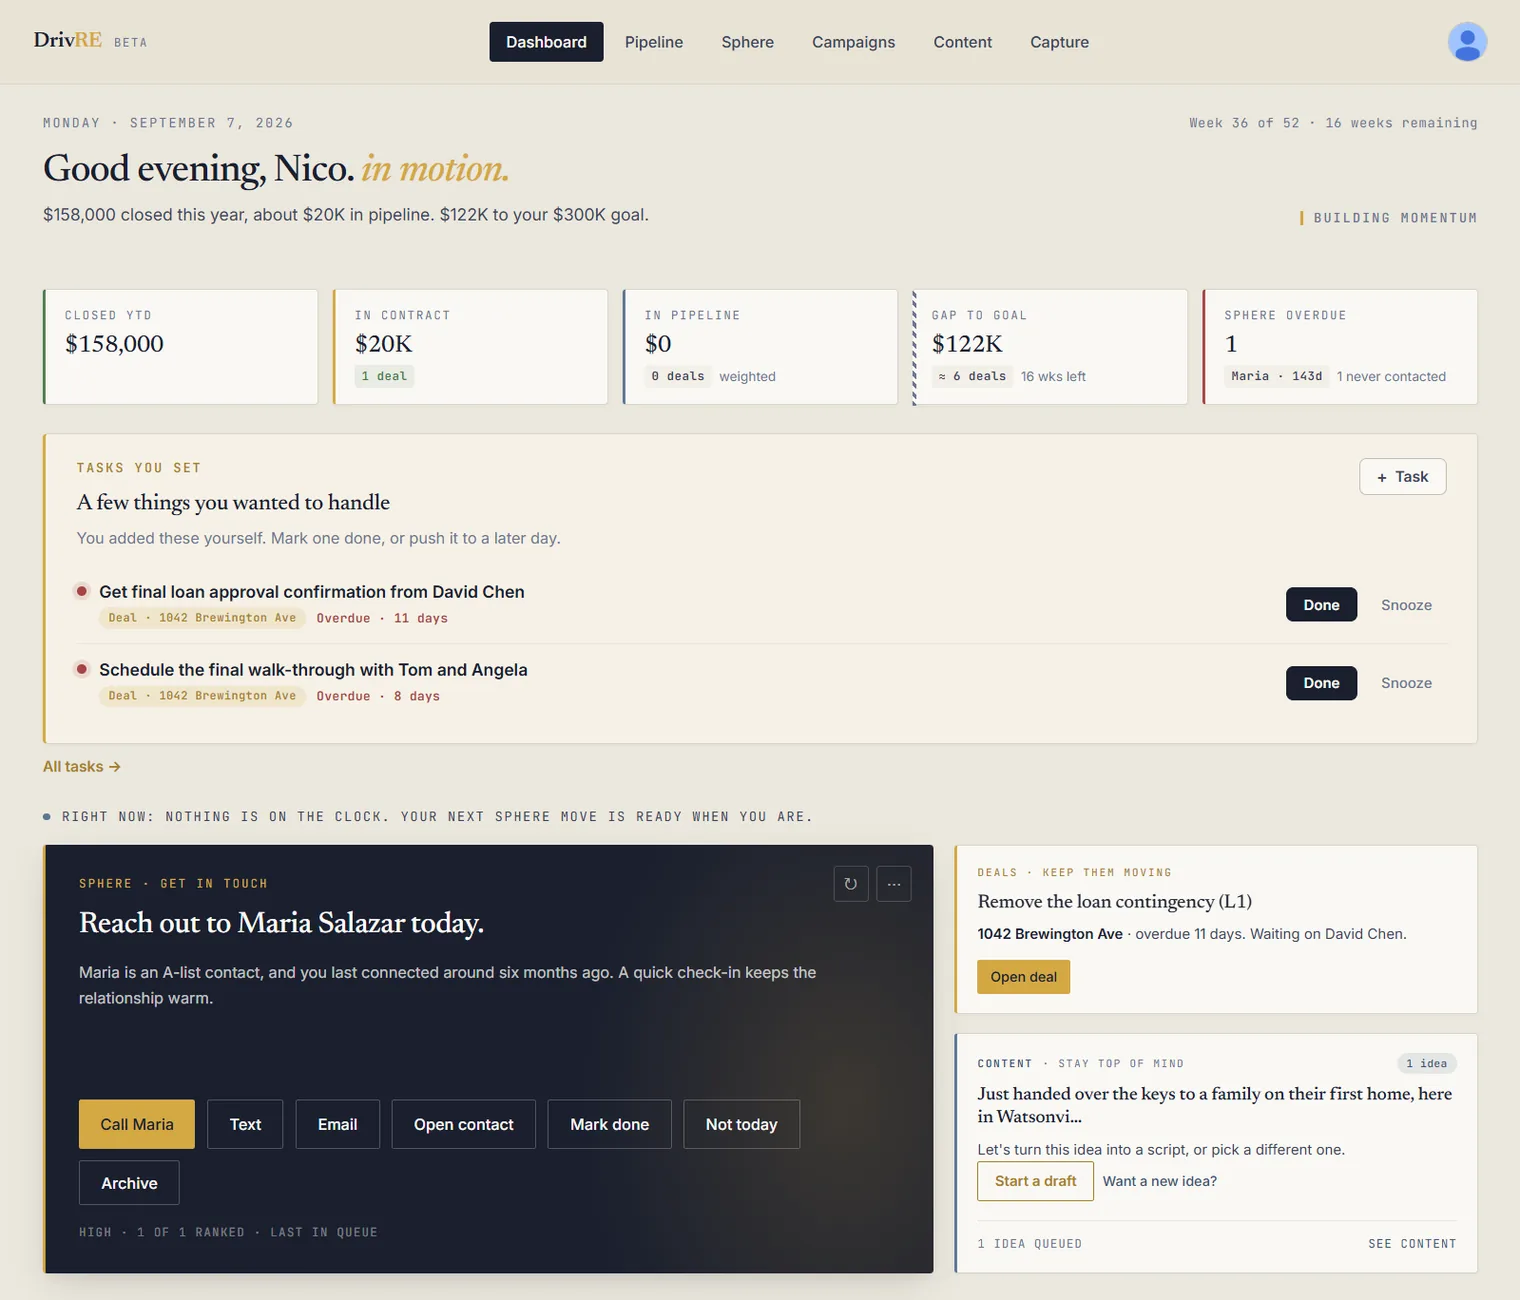Click the 1 never contacted text
Image resolution: width=1520 pixels, height=1300 pixels.
(x=1391, y=376)
